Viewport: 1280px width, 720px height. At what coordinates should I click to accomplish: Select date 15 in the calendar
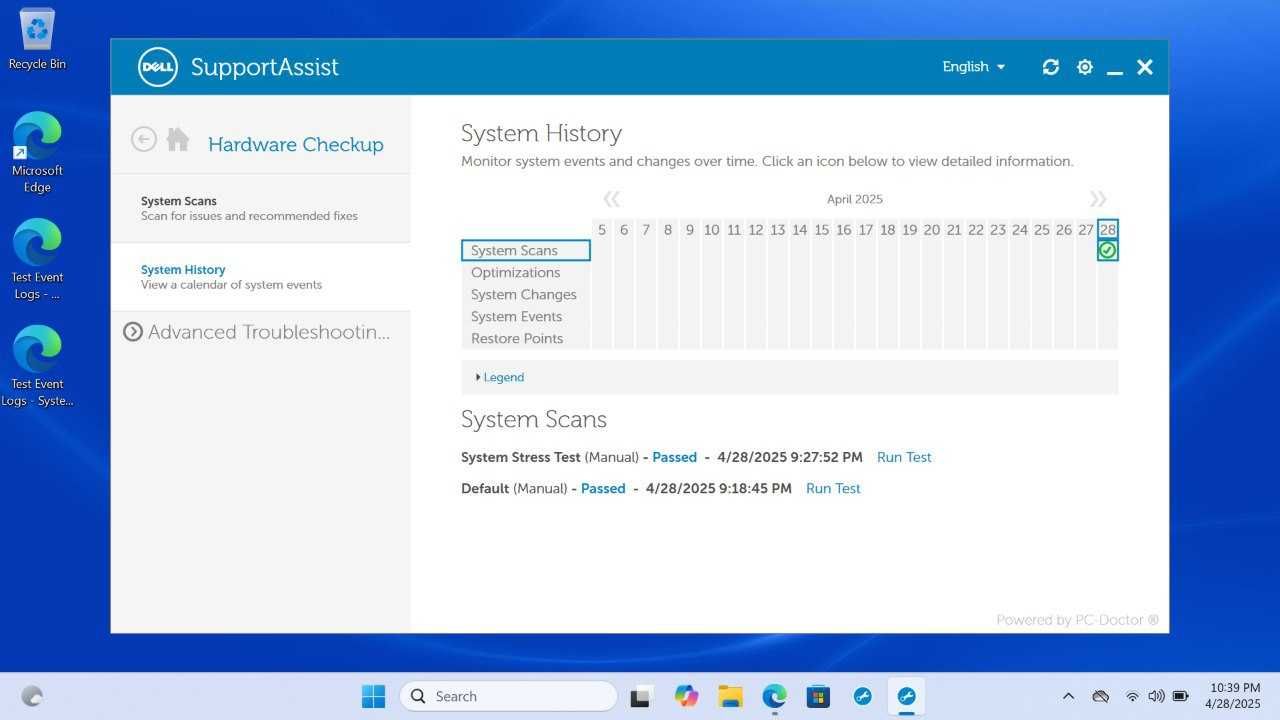tap(822, 230)
